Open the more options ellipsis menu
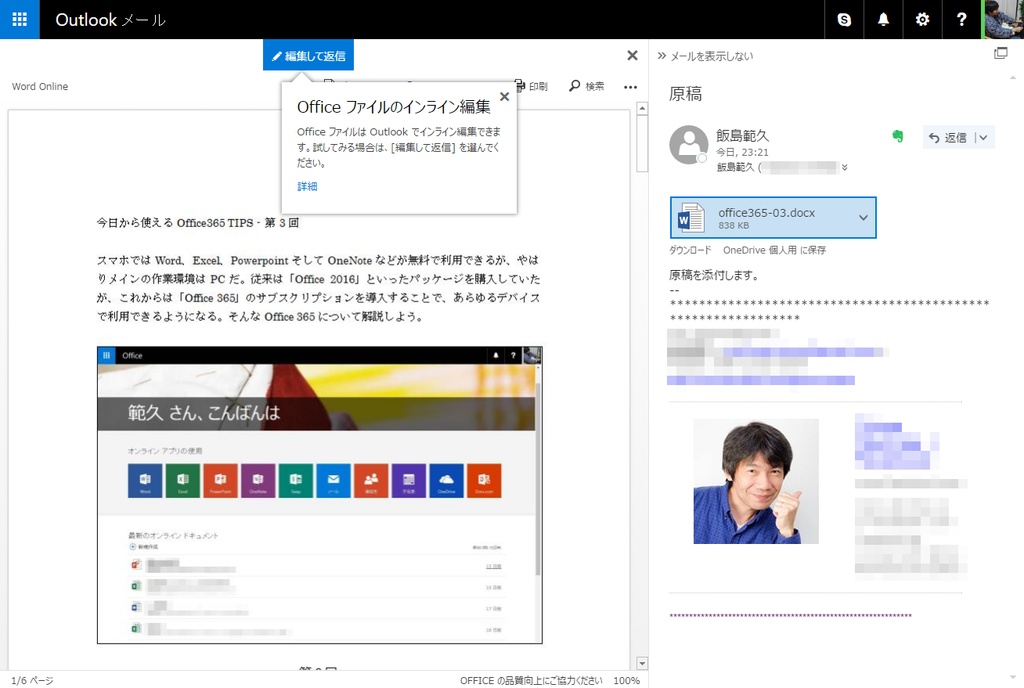 (x=630, y=87)
